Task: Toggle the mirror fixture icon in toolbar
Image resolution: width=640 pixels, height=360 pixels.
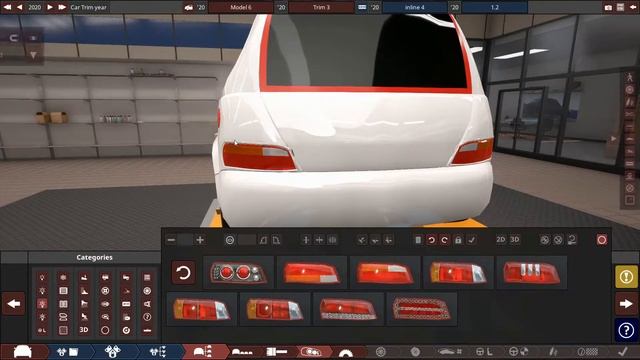Action: (x=332, y=240)
